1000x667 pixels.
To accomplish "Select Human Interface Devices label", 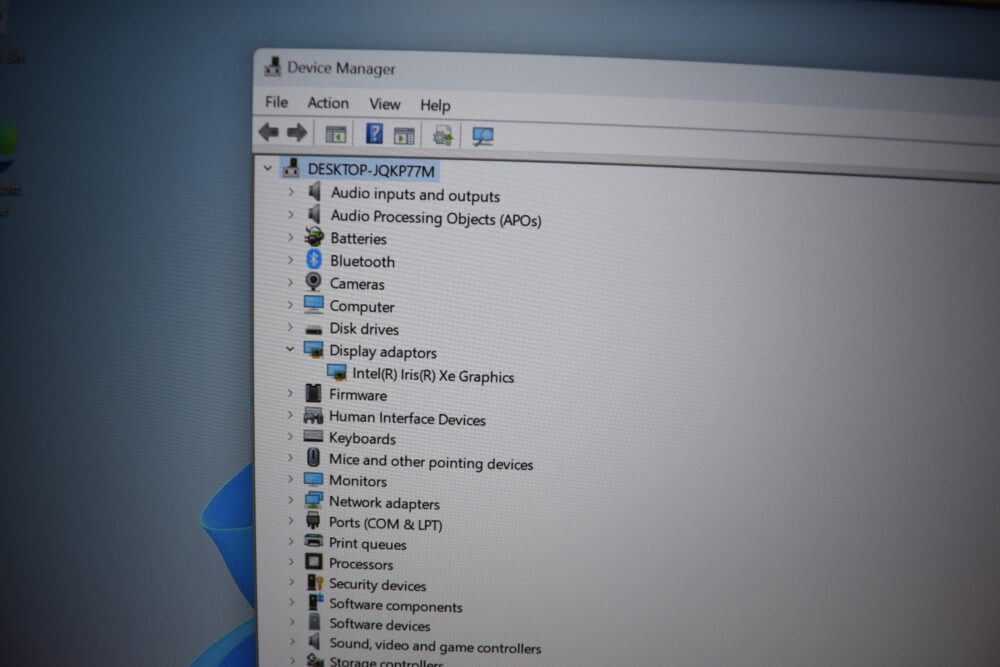I will (x=407, y=418).
